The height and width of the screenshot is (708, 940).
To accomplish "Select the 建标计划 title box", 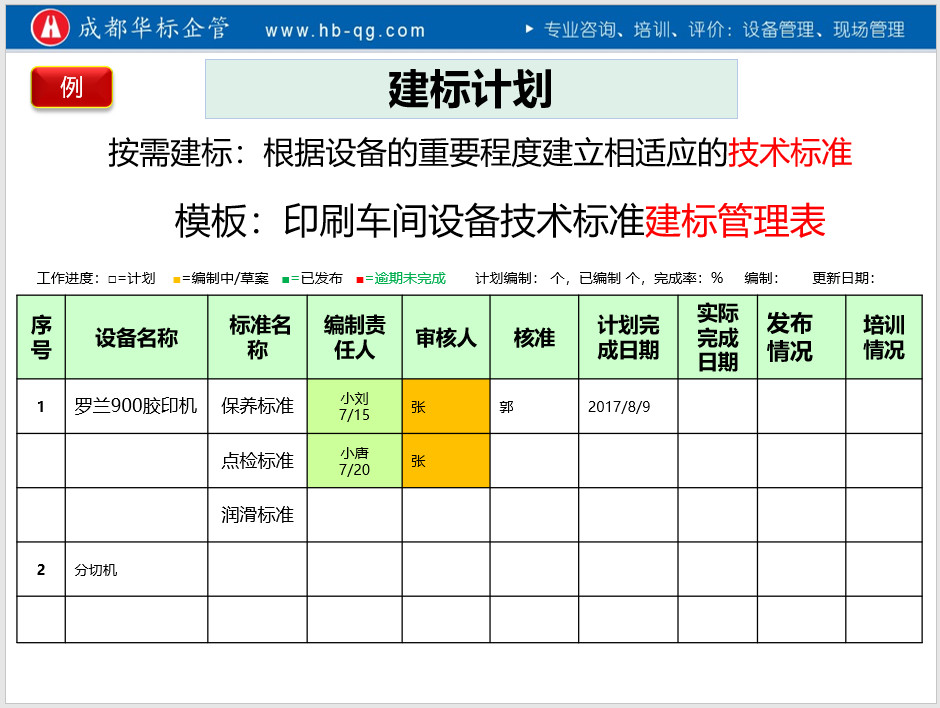I will (x=471, y=89).
